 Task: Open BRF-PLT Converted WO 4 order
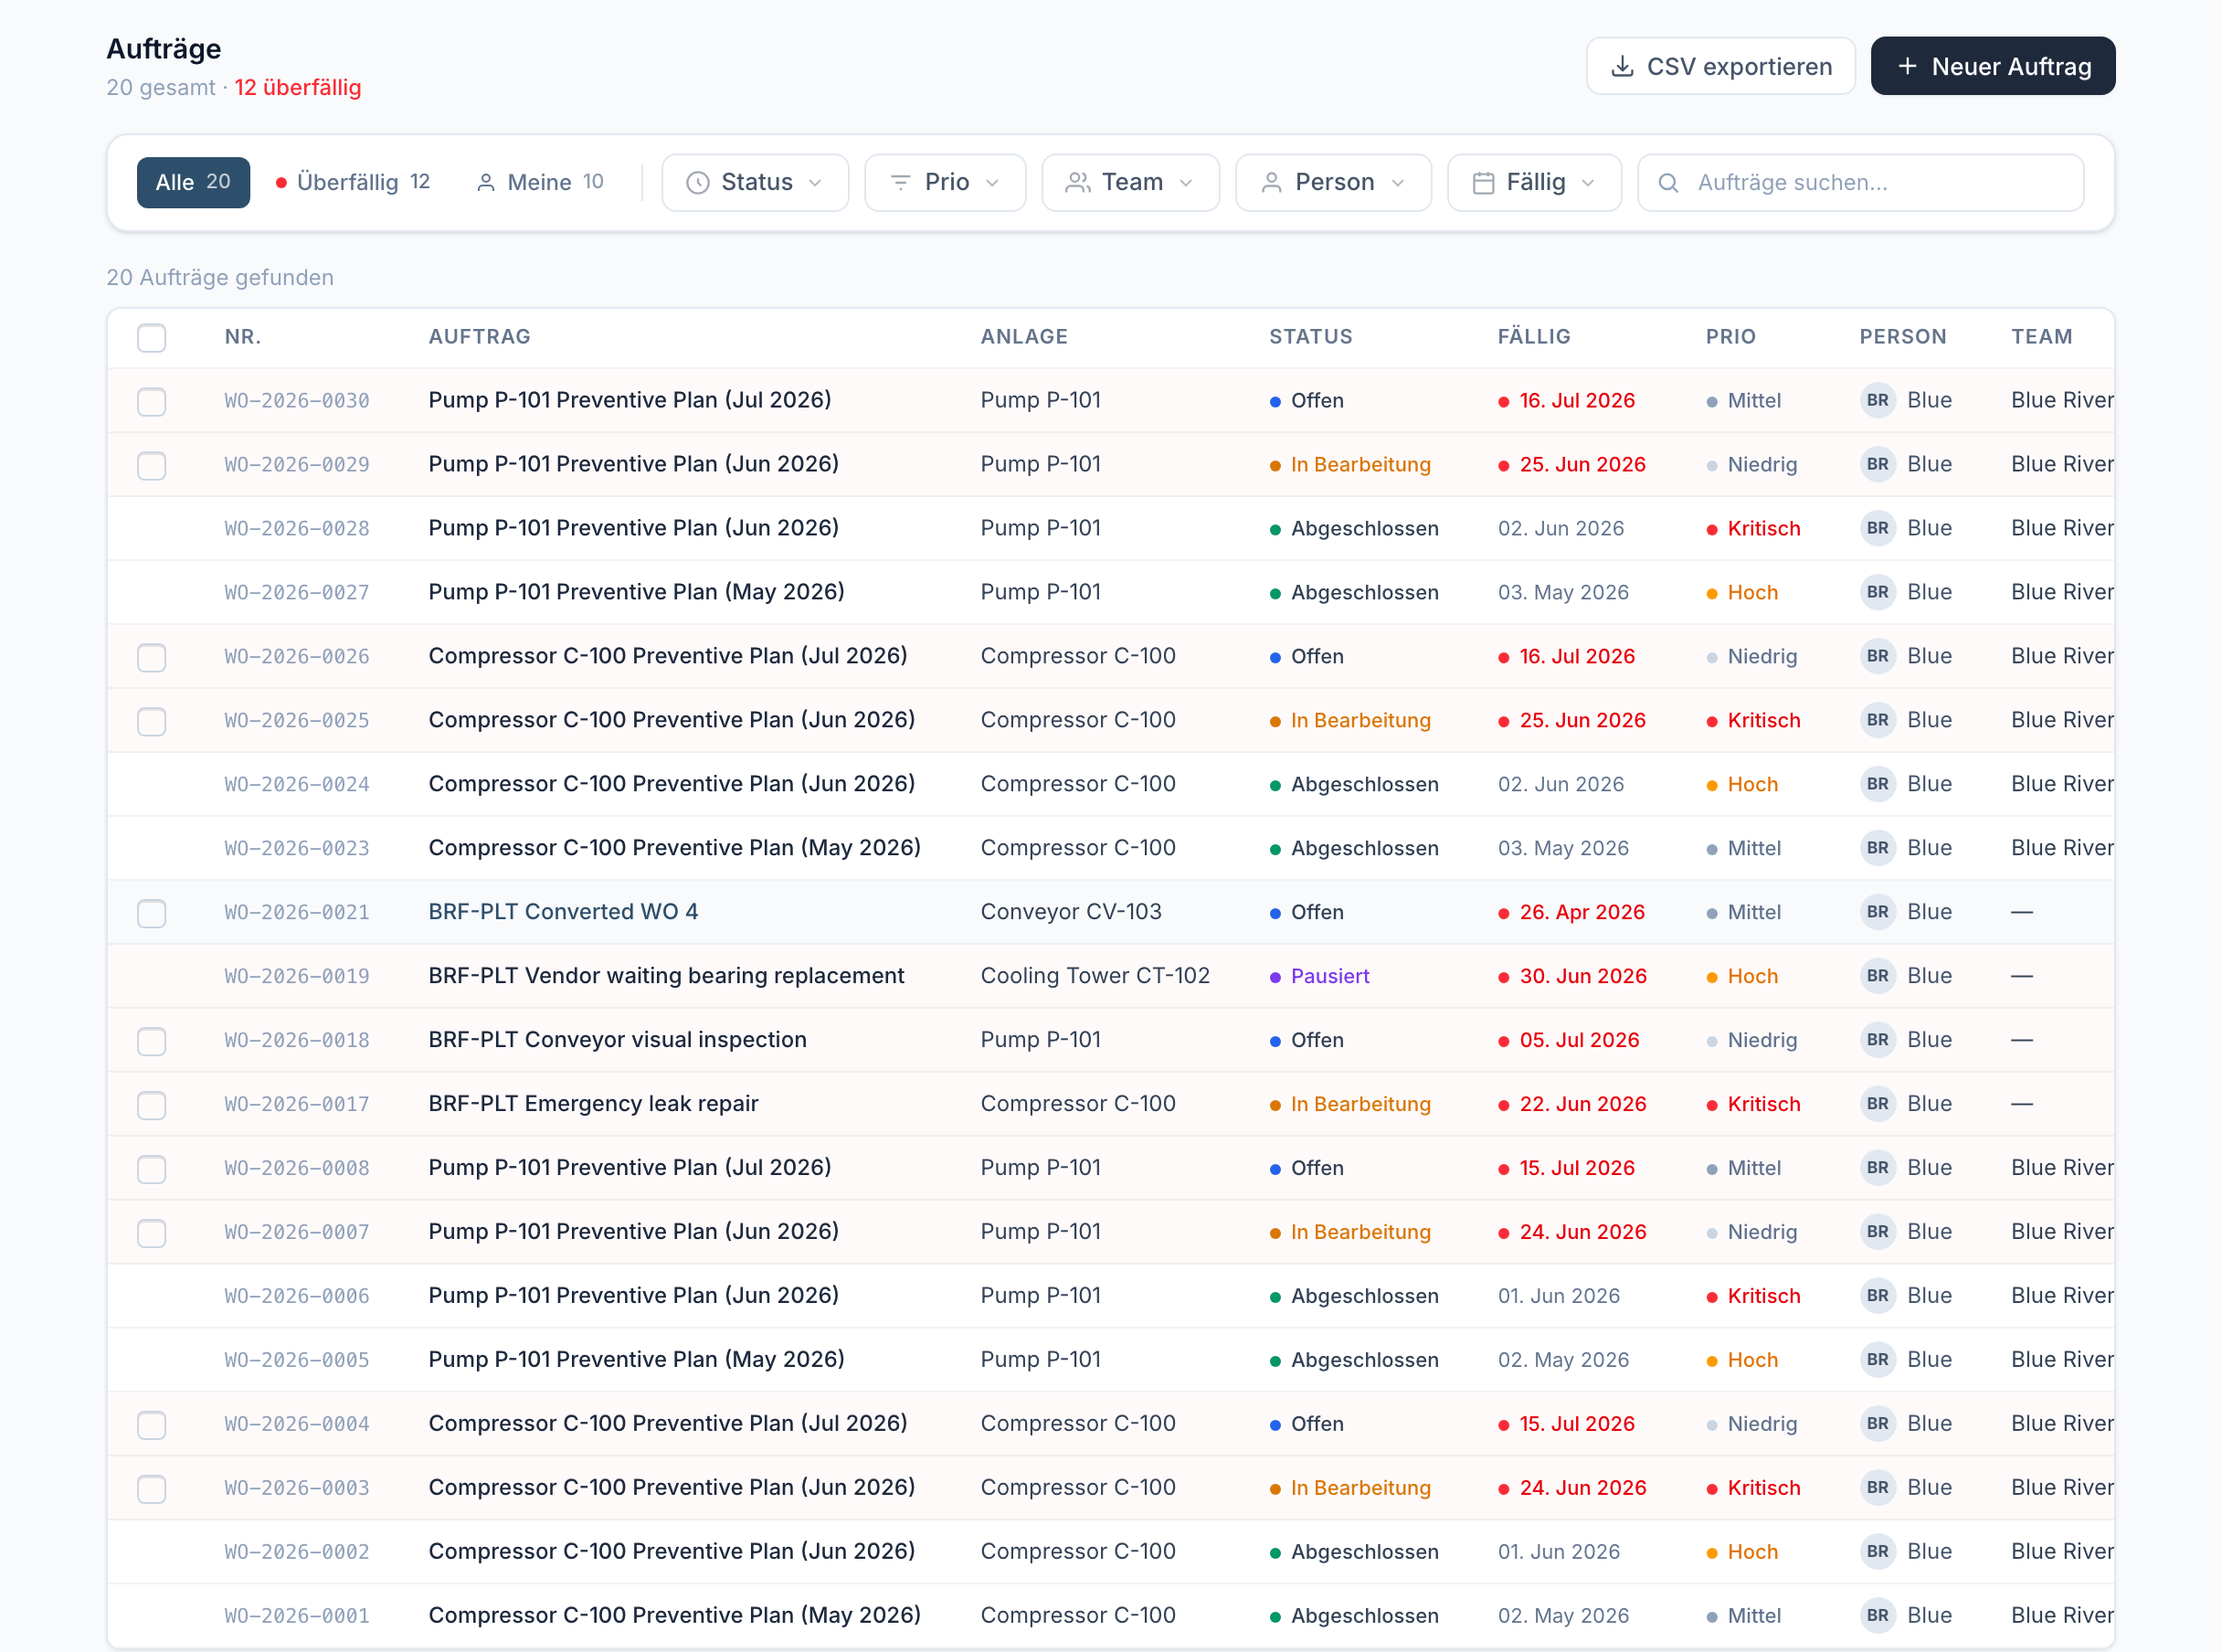click(563, 912)
